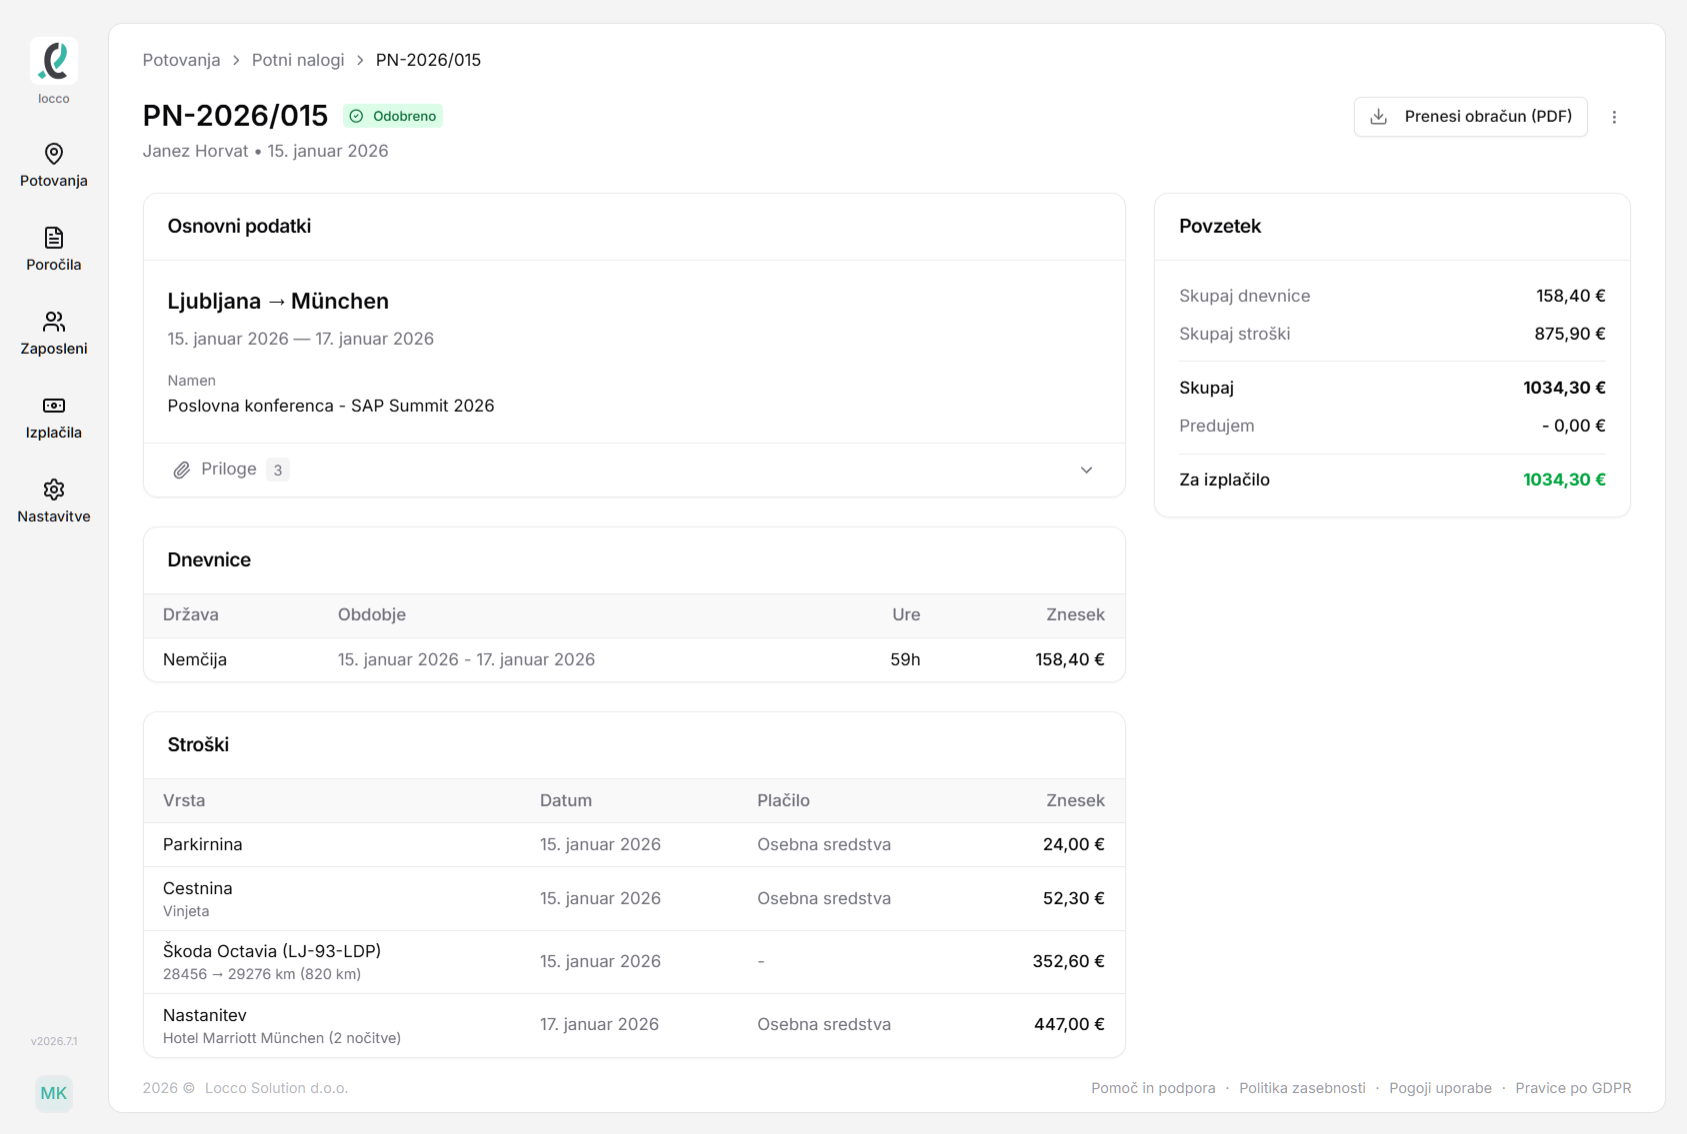Click the 352,60 € amount
The width and height of the screenshot is (1687, 1134).
[1068, 962]
